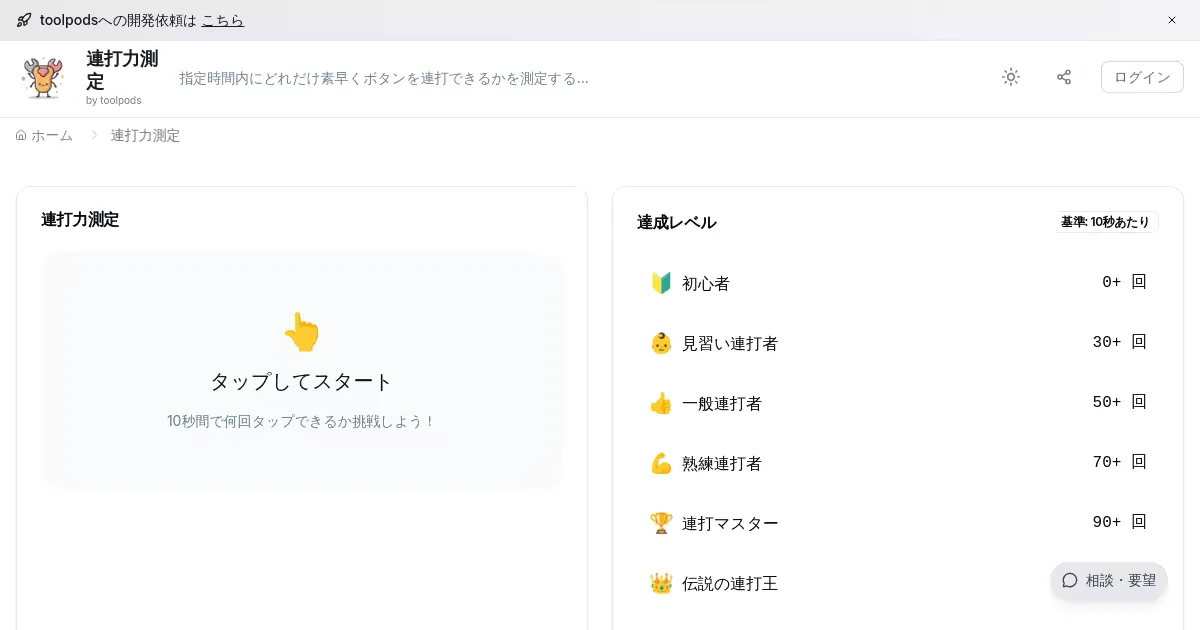Screen dimensions: 1200x630
Task: Click the rocket icon in announcement banner
Action: click(24, 20)
